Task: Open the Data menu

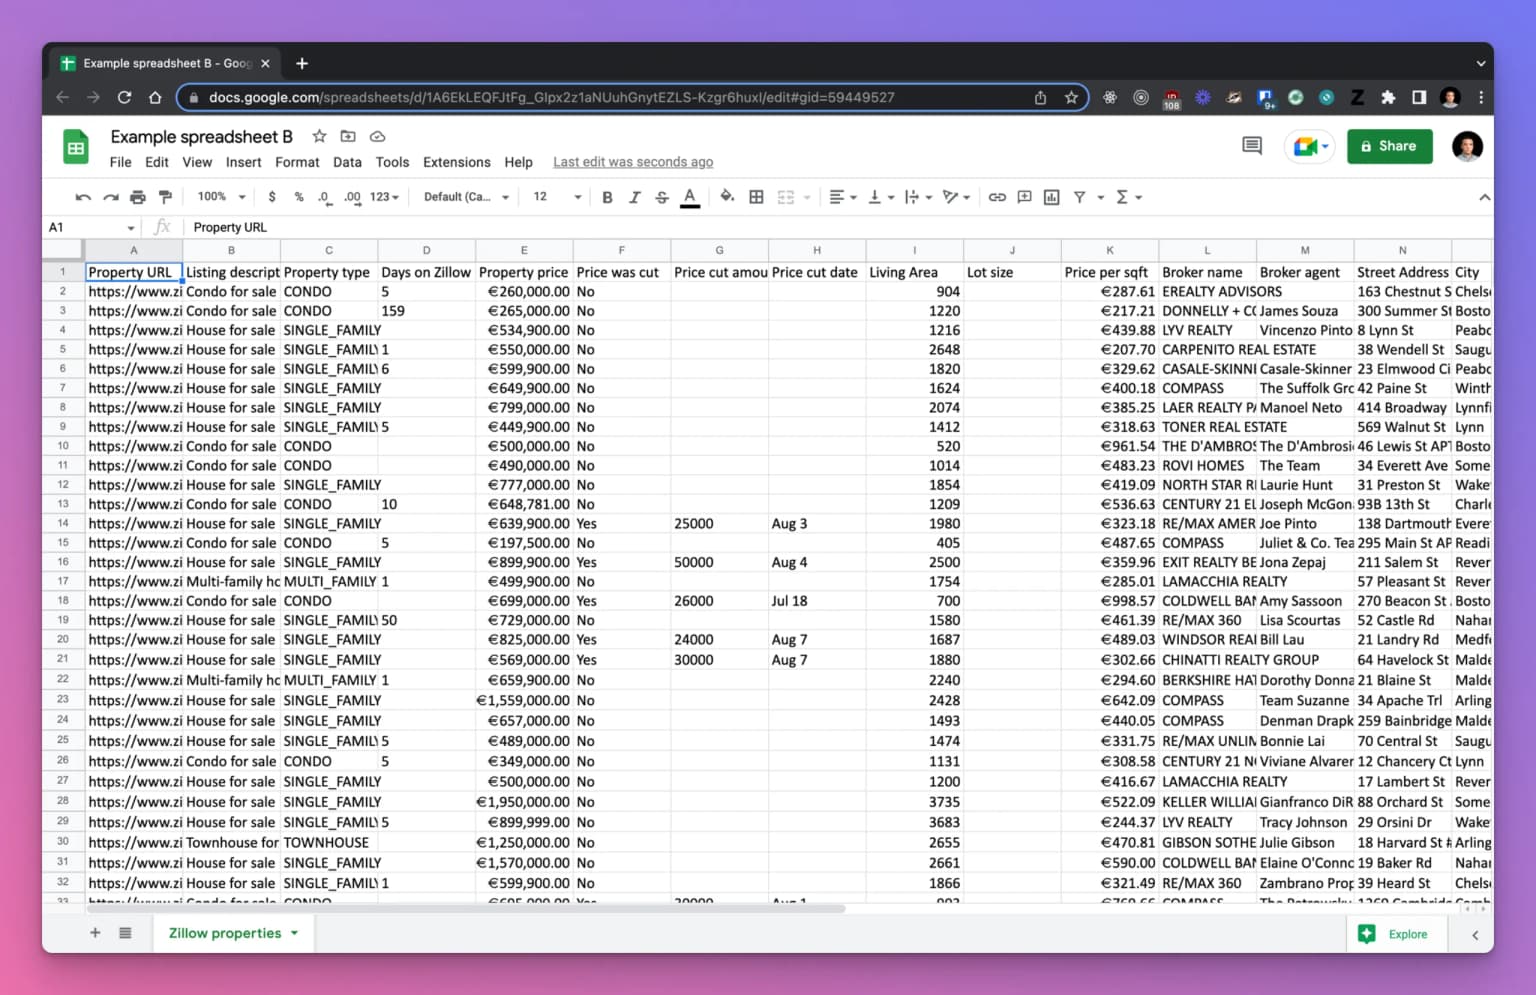Action: point(347,162)
